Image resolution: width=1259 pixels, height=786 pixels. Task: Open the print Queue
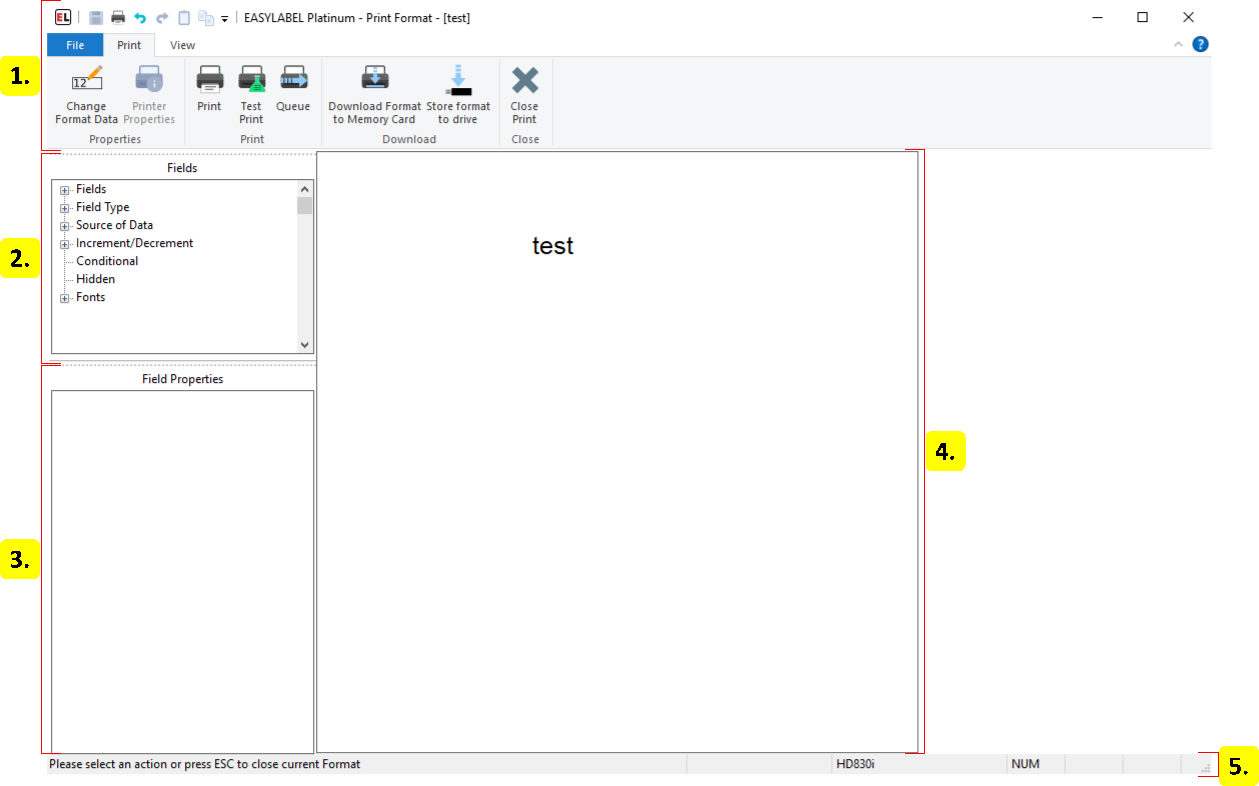(293, 80)
